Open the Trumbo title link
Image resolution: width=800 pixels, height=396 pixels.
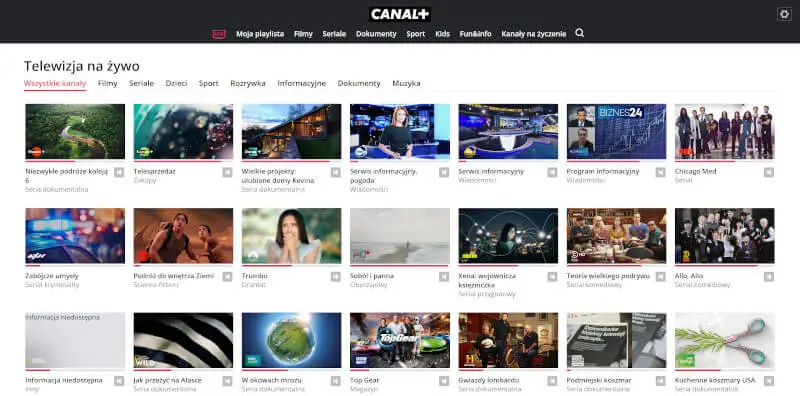[255, 276]
